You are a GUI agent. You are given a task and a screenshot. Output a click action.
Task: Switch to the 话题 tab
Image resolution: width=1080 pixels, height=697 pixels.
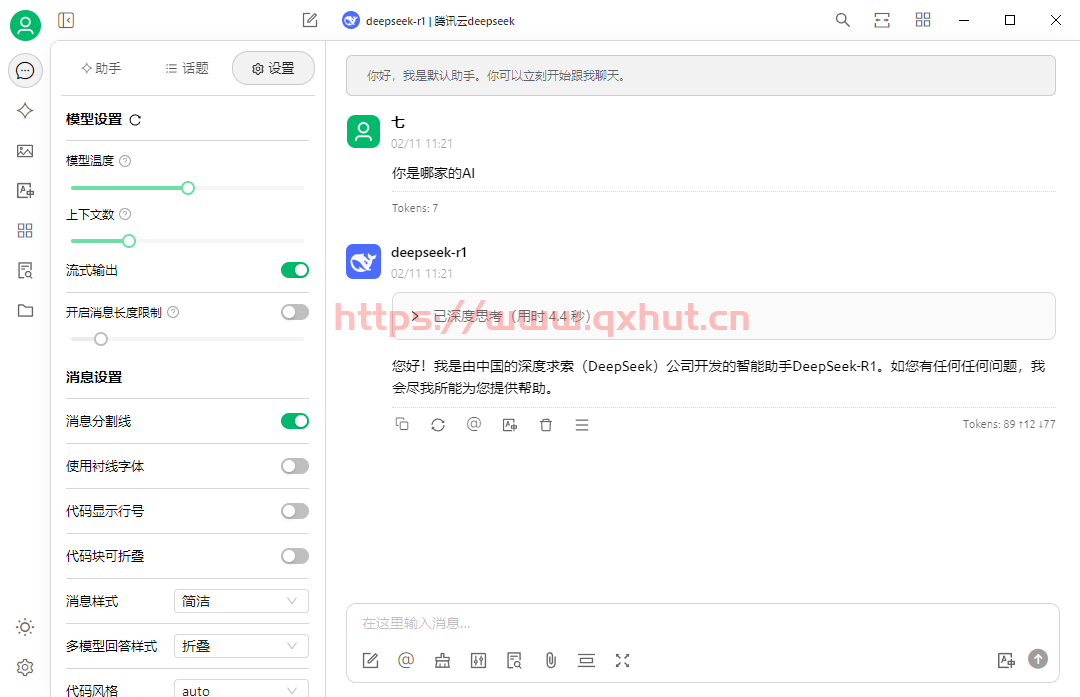[x=187, y=68]
